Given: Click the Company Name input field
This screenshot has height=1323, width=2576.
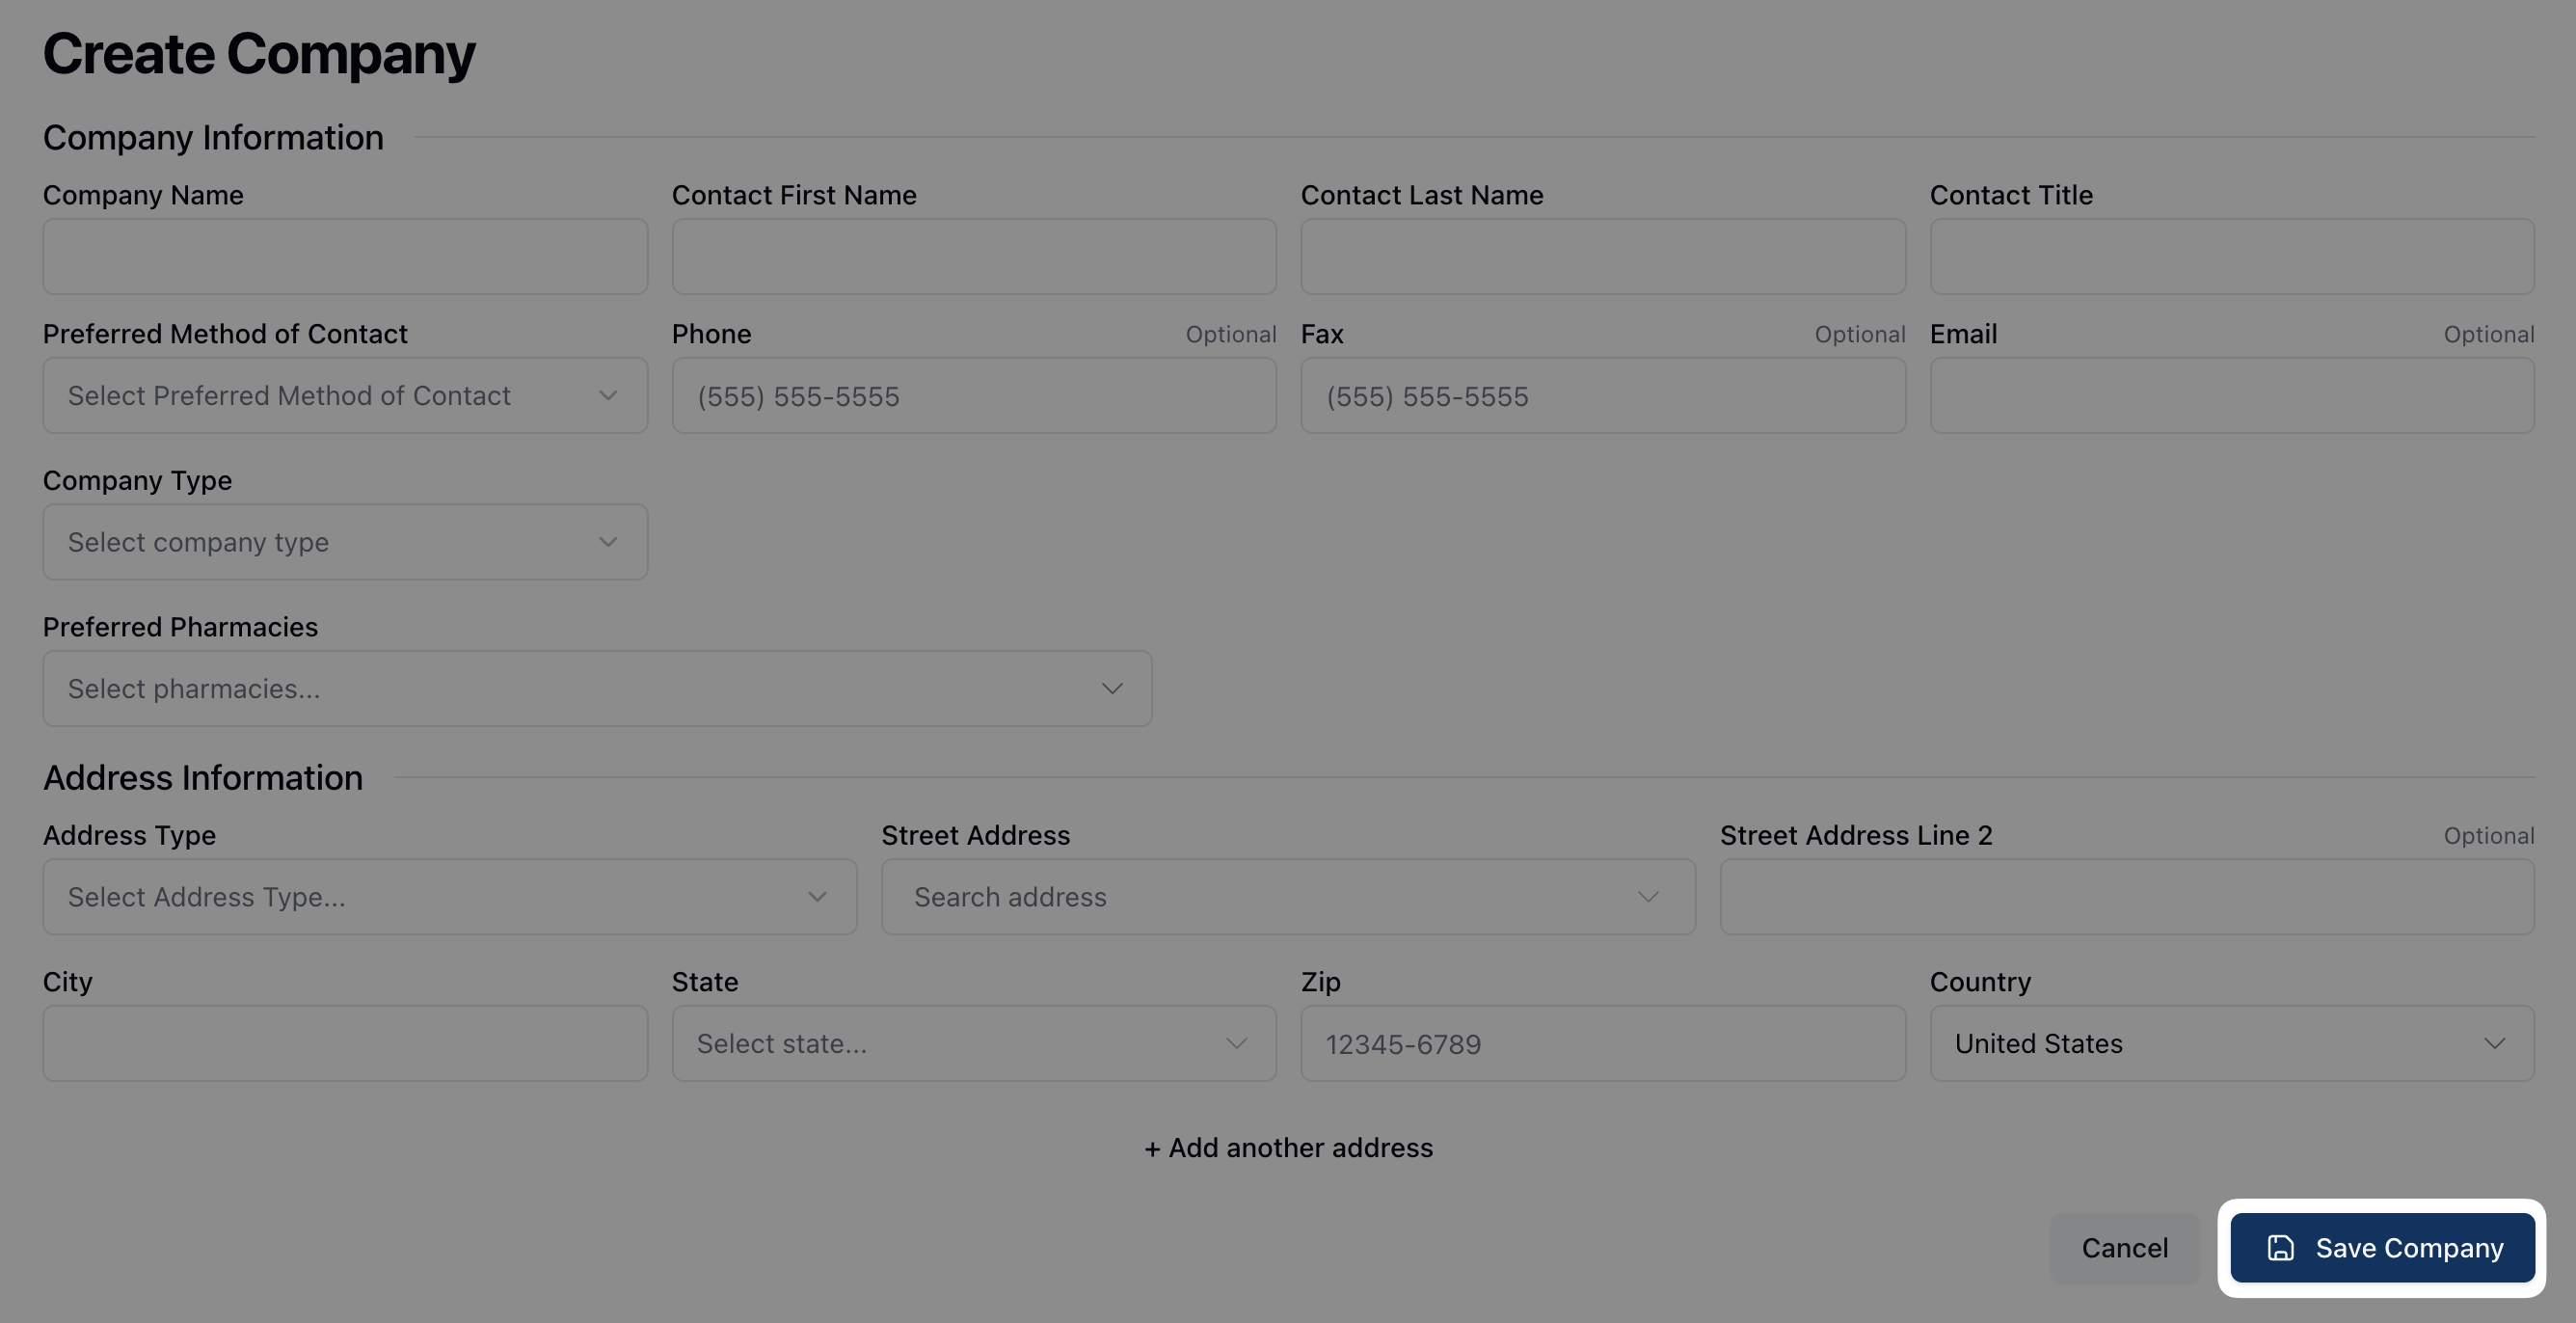Looking at the screenshot, I should (x=345, y=257).
